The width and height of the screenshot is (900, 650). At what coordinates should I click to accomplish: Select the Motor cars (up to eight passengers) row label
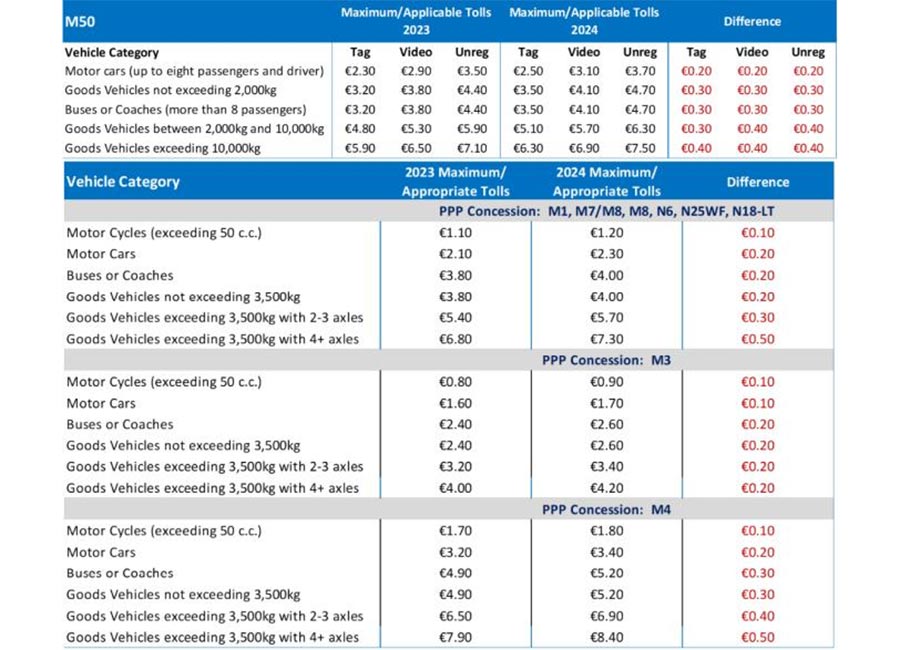194,72
